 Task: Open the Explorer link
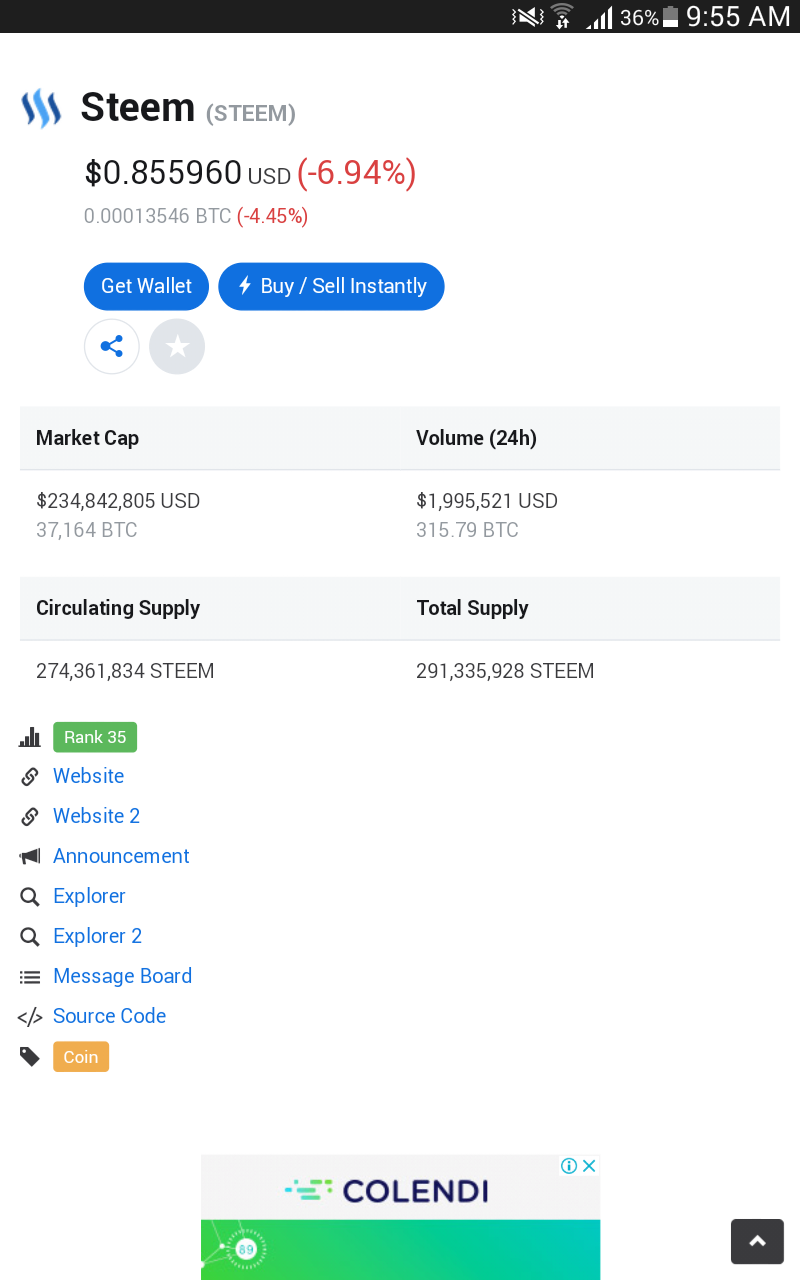point(89,896)
